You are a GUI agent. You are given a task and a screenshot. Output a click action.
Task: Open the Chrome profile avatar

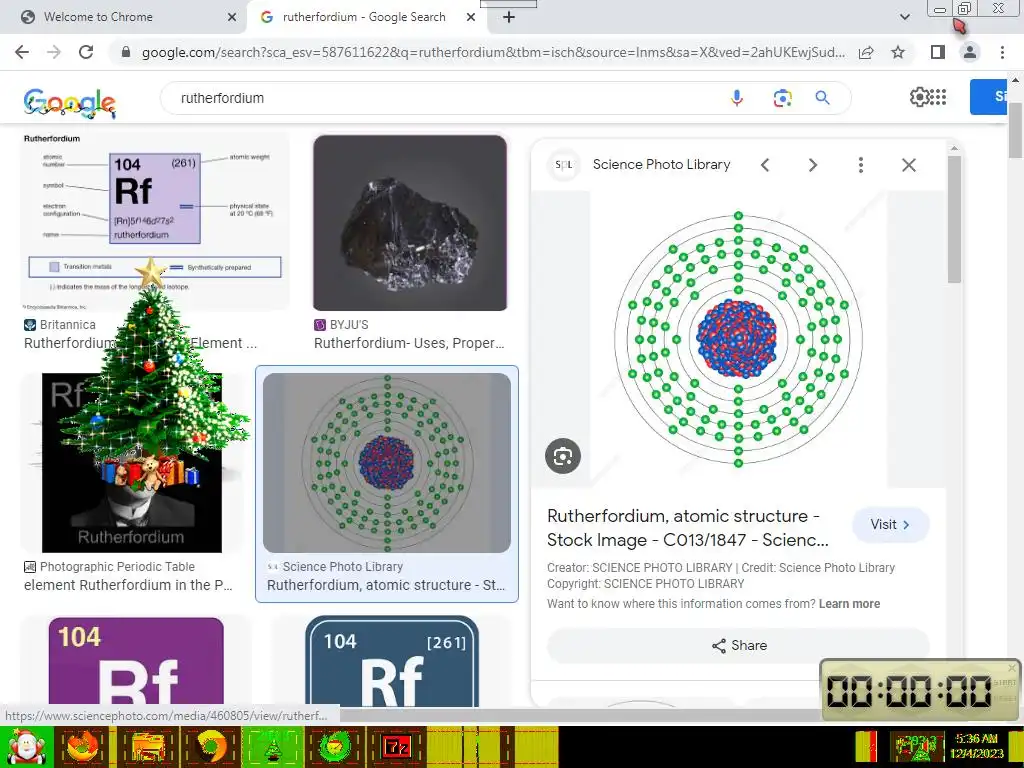click(x=970, y=52)
